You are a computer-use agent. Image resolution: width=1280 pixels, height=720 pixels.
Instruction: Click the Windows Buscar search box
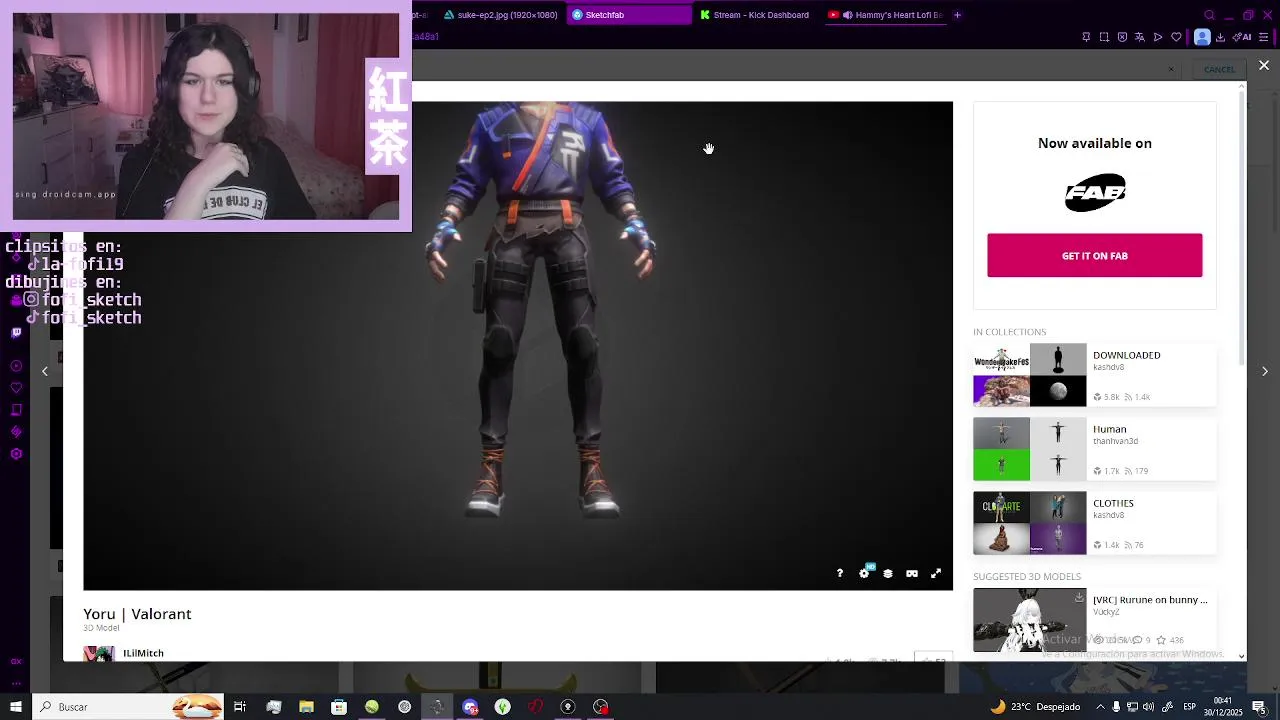pos(127,707)
